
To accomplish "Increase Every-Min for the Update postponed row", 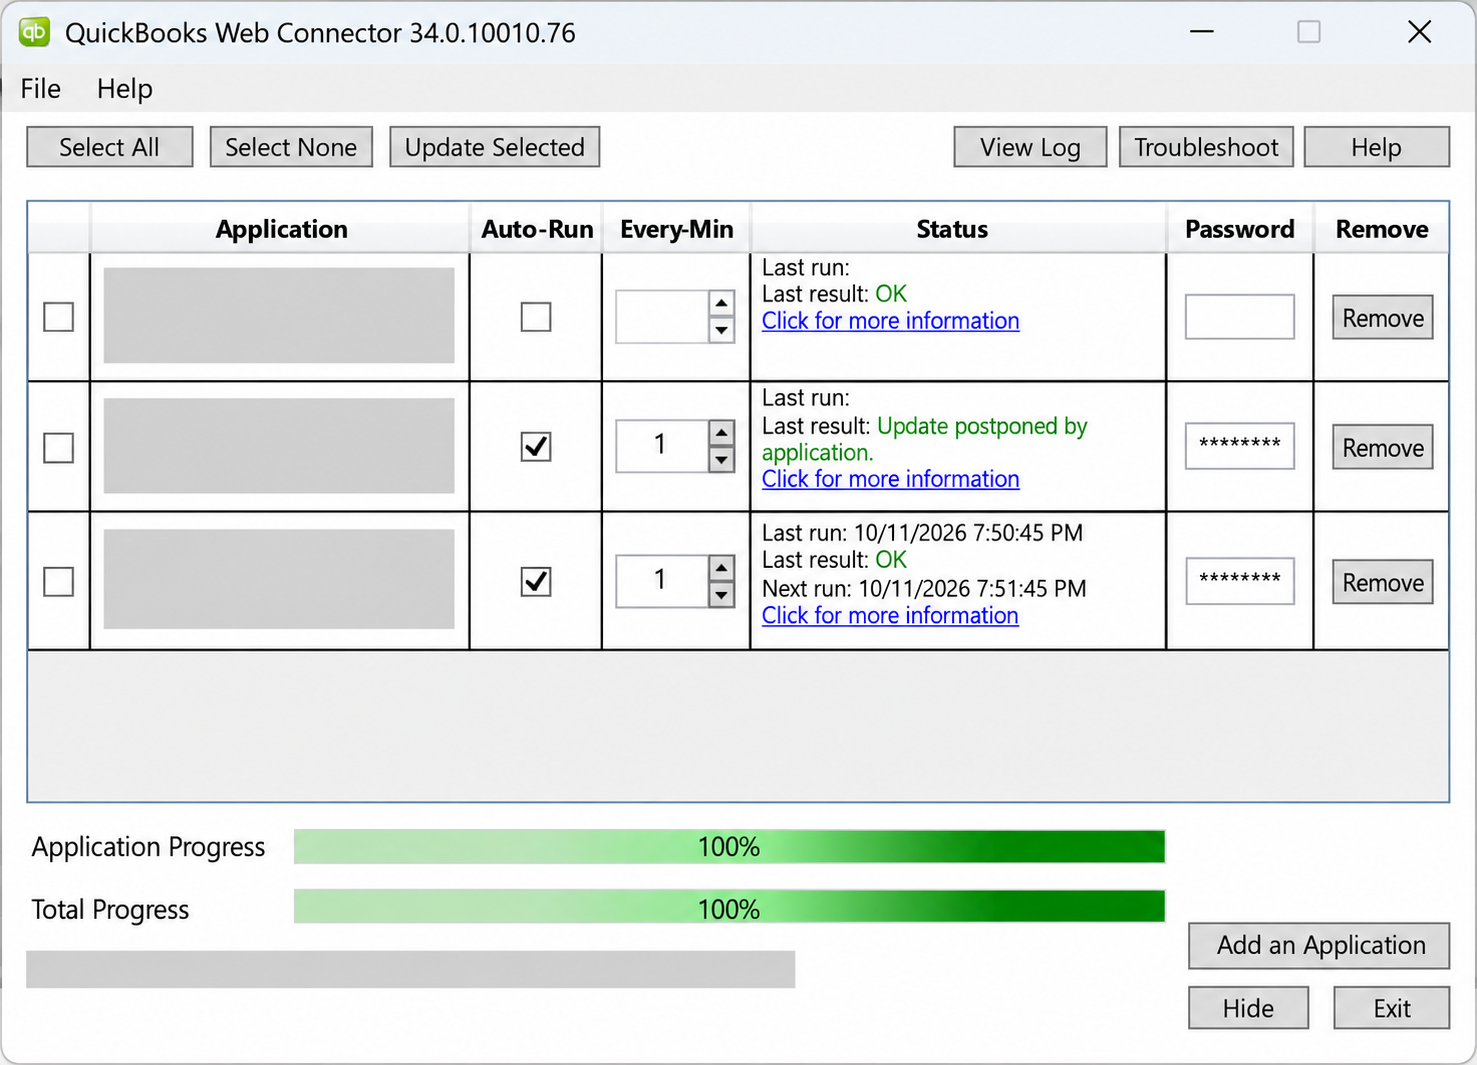I will pos(721,433).
